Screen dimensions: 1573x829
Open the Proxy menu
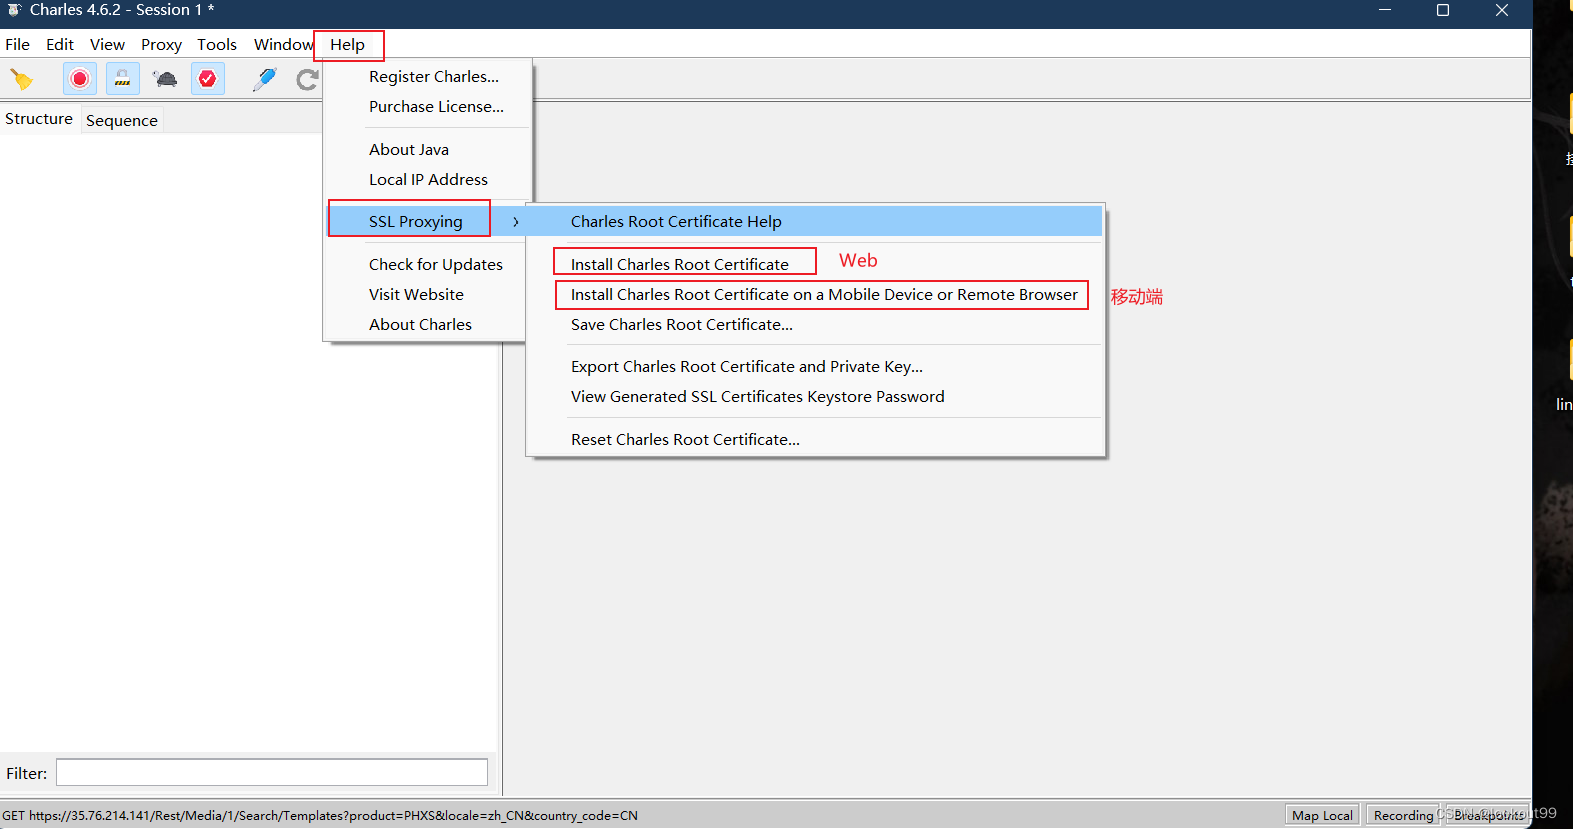point(161,45)
